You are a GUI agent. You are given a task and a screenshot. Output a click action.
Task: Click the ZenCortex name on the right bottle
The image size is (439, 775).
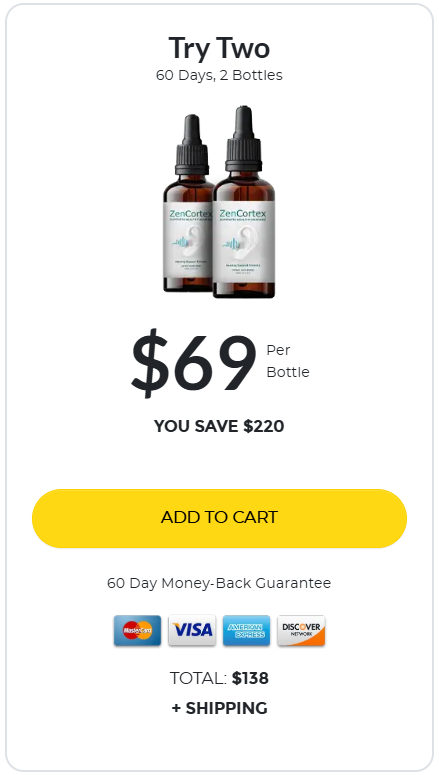pos(243,214)
